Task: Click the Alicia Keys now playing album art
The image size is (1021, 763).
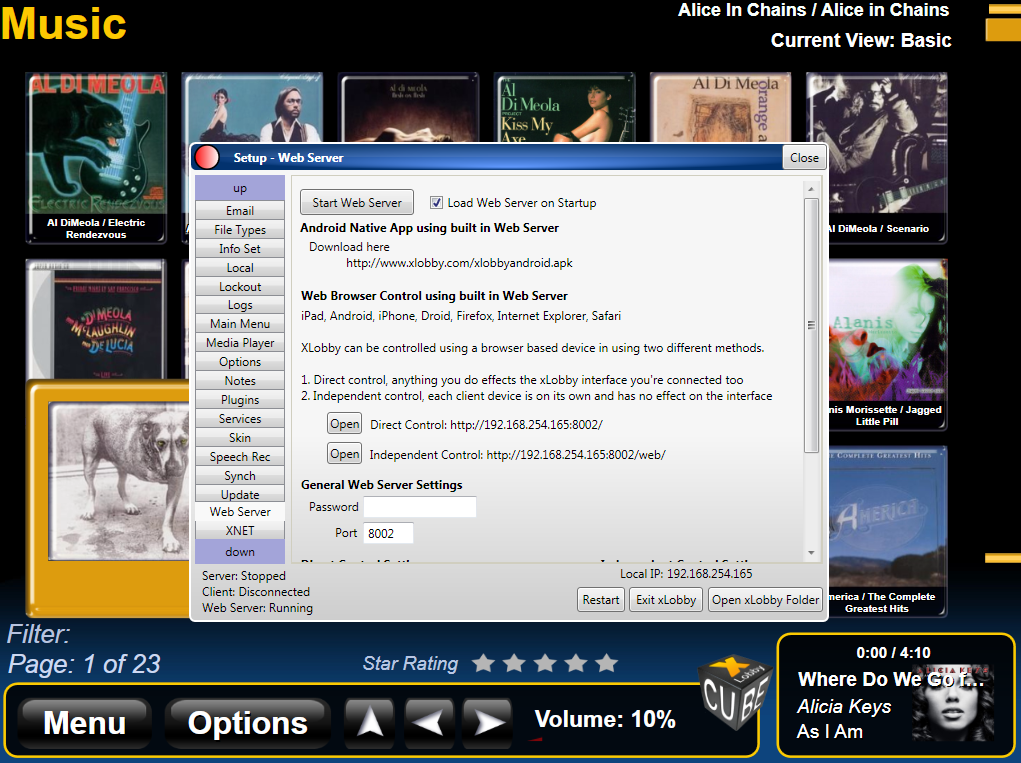Action: coord(953,703)
